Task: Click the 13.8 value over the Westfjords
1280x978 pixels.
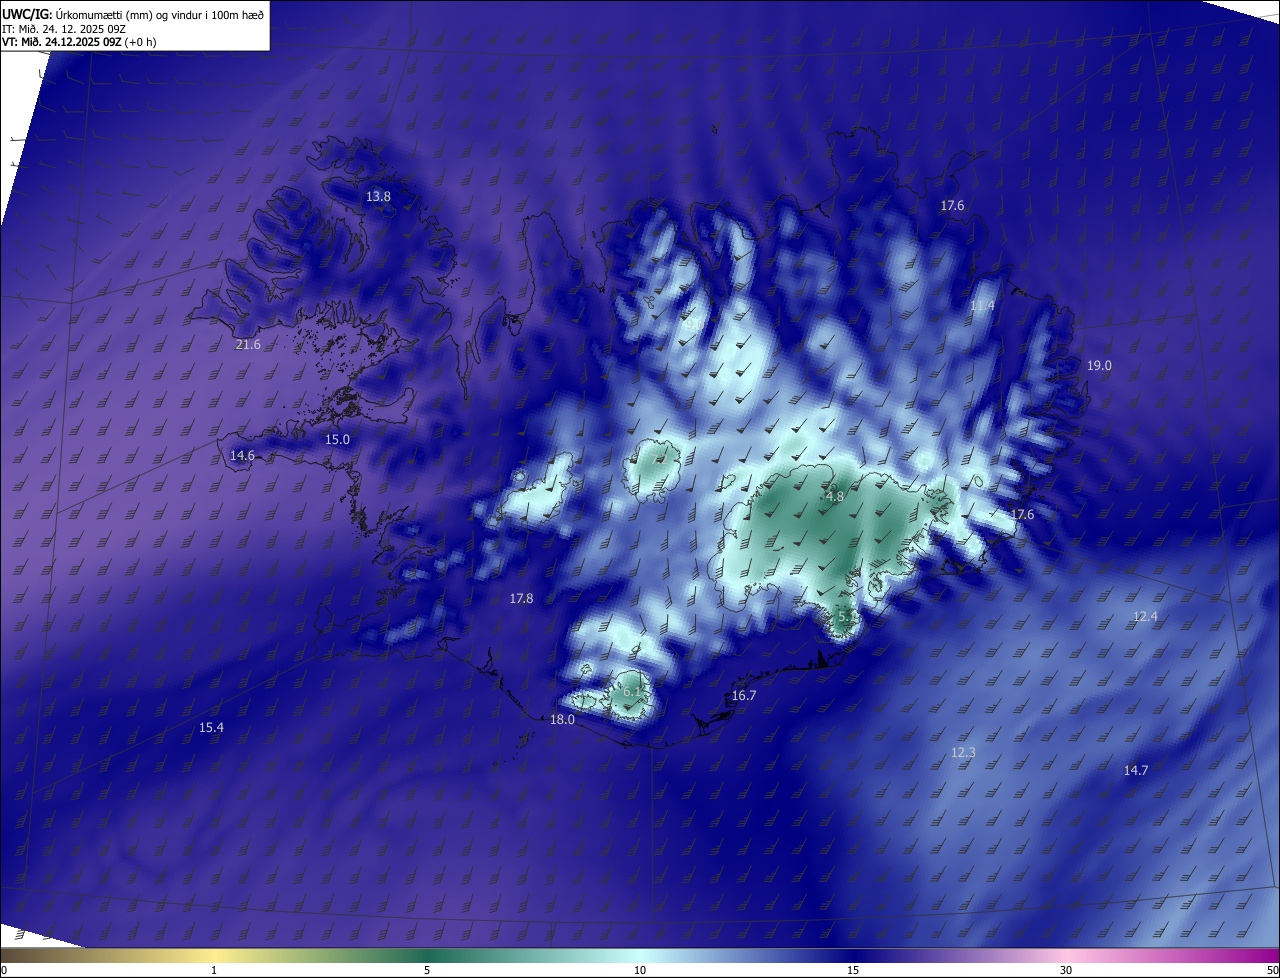Action: click(378, 197)
